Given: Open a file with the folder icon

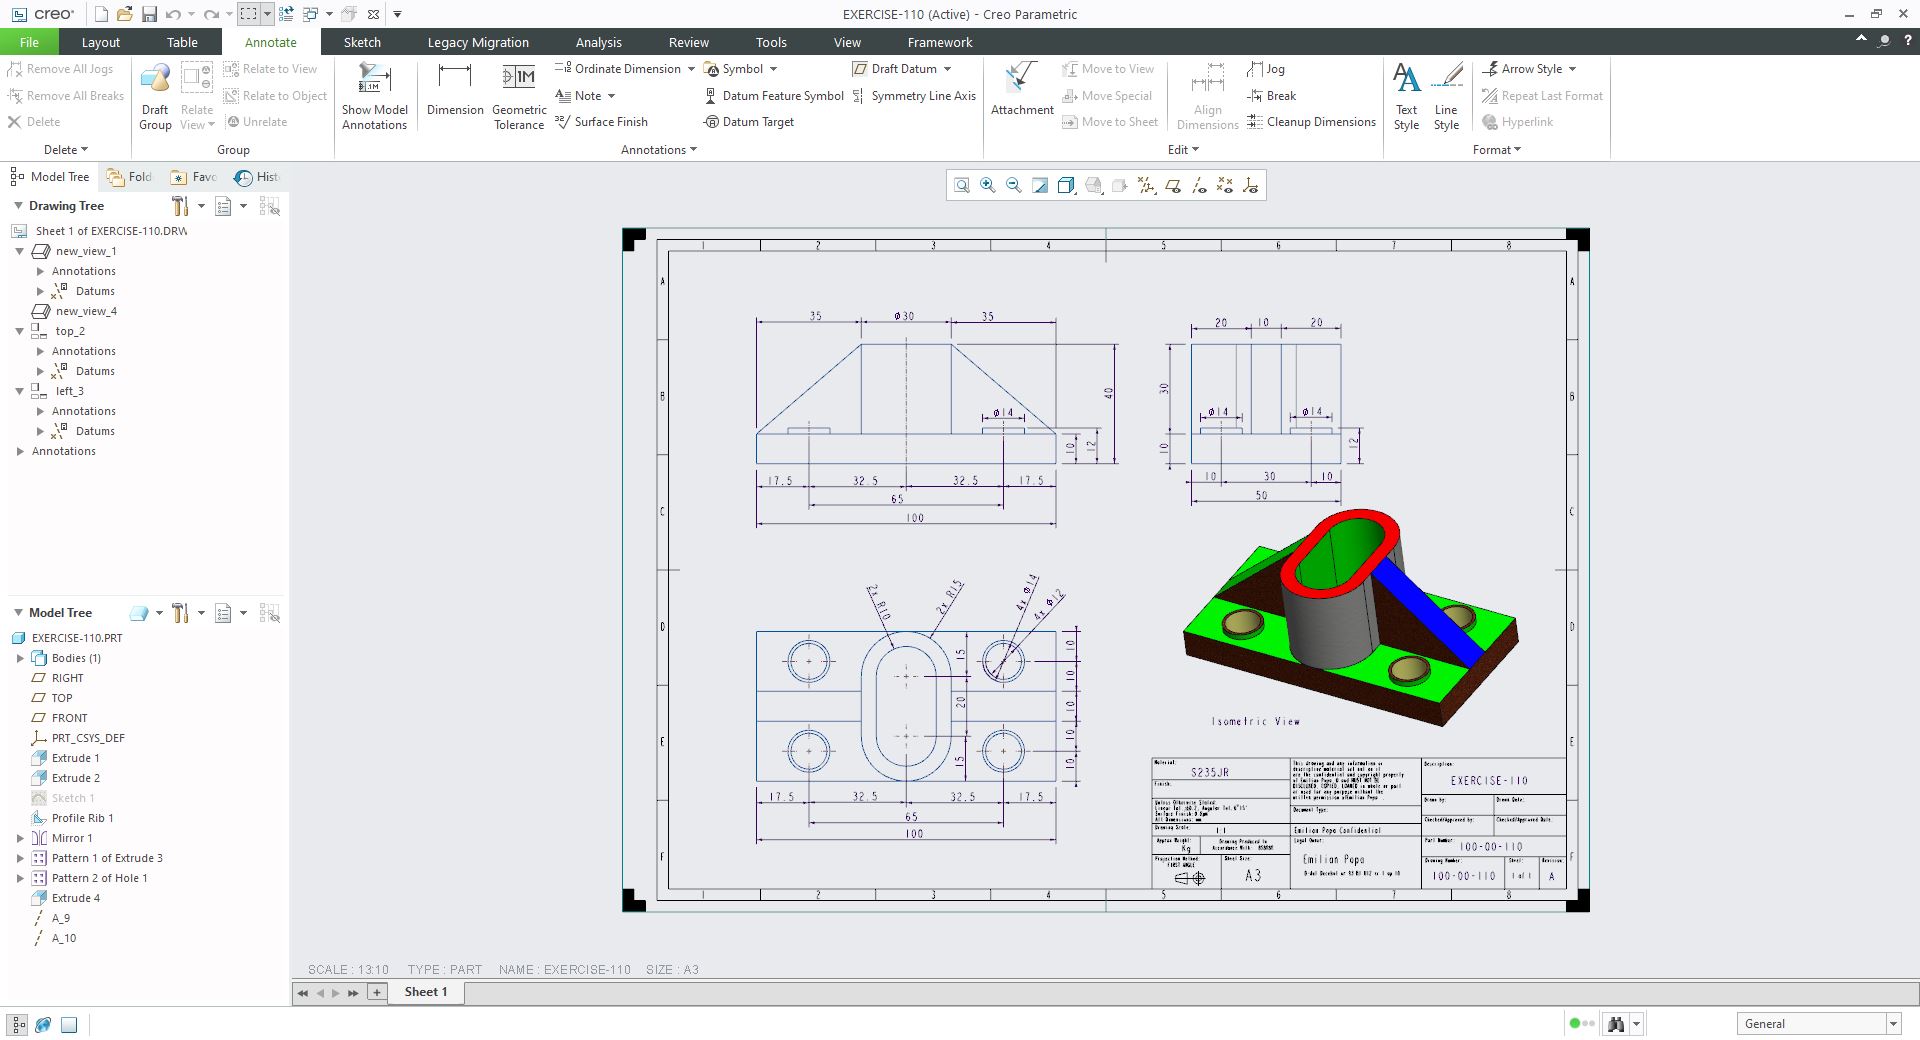Looking at the screenshot, I should click(x=124, y=14).
